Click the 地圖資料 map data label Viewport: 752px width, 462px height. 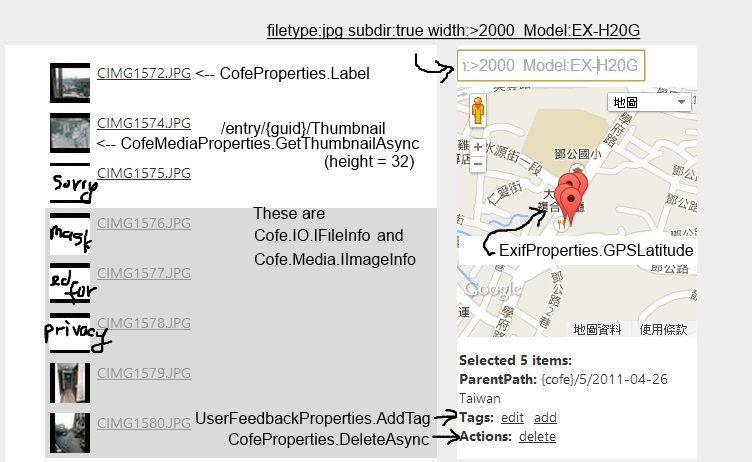coord(597,330)
